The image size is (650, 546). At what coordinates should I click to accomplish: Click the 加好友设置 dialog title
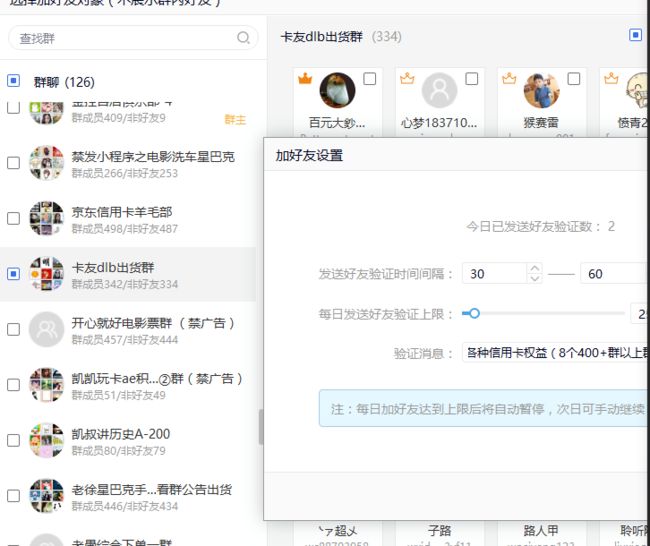pos(309,155)
